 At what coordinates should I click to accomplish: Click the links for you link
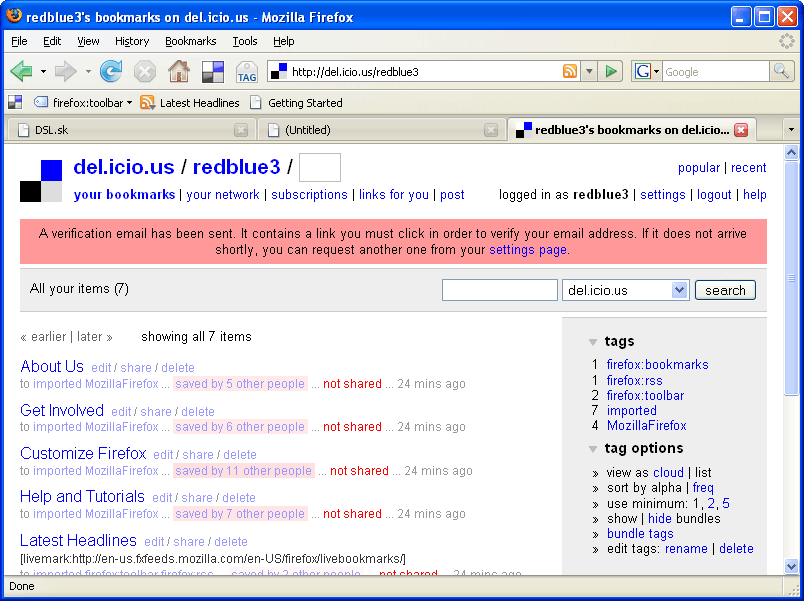tap(393, 195)
